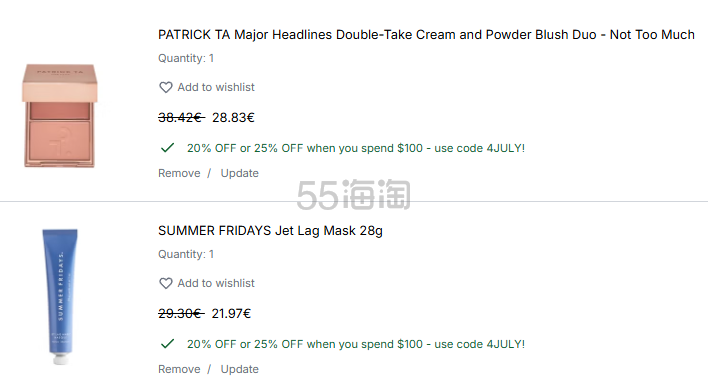This screenshot has height=389, width=708.
Task: Click the heart icon for PATRICK TA blush
Action: pos(166,87)
